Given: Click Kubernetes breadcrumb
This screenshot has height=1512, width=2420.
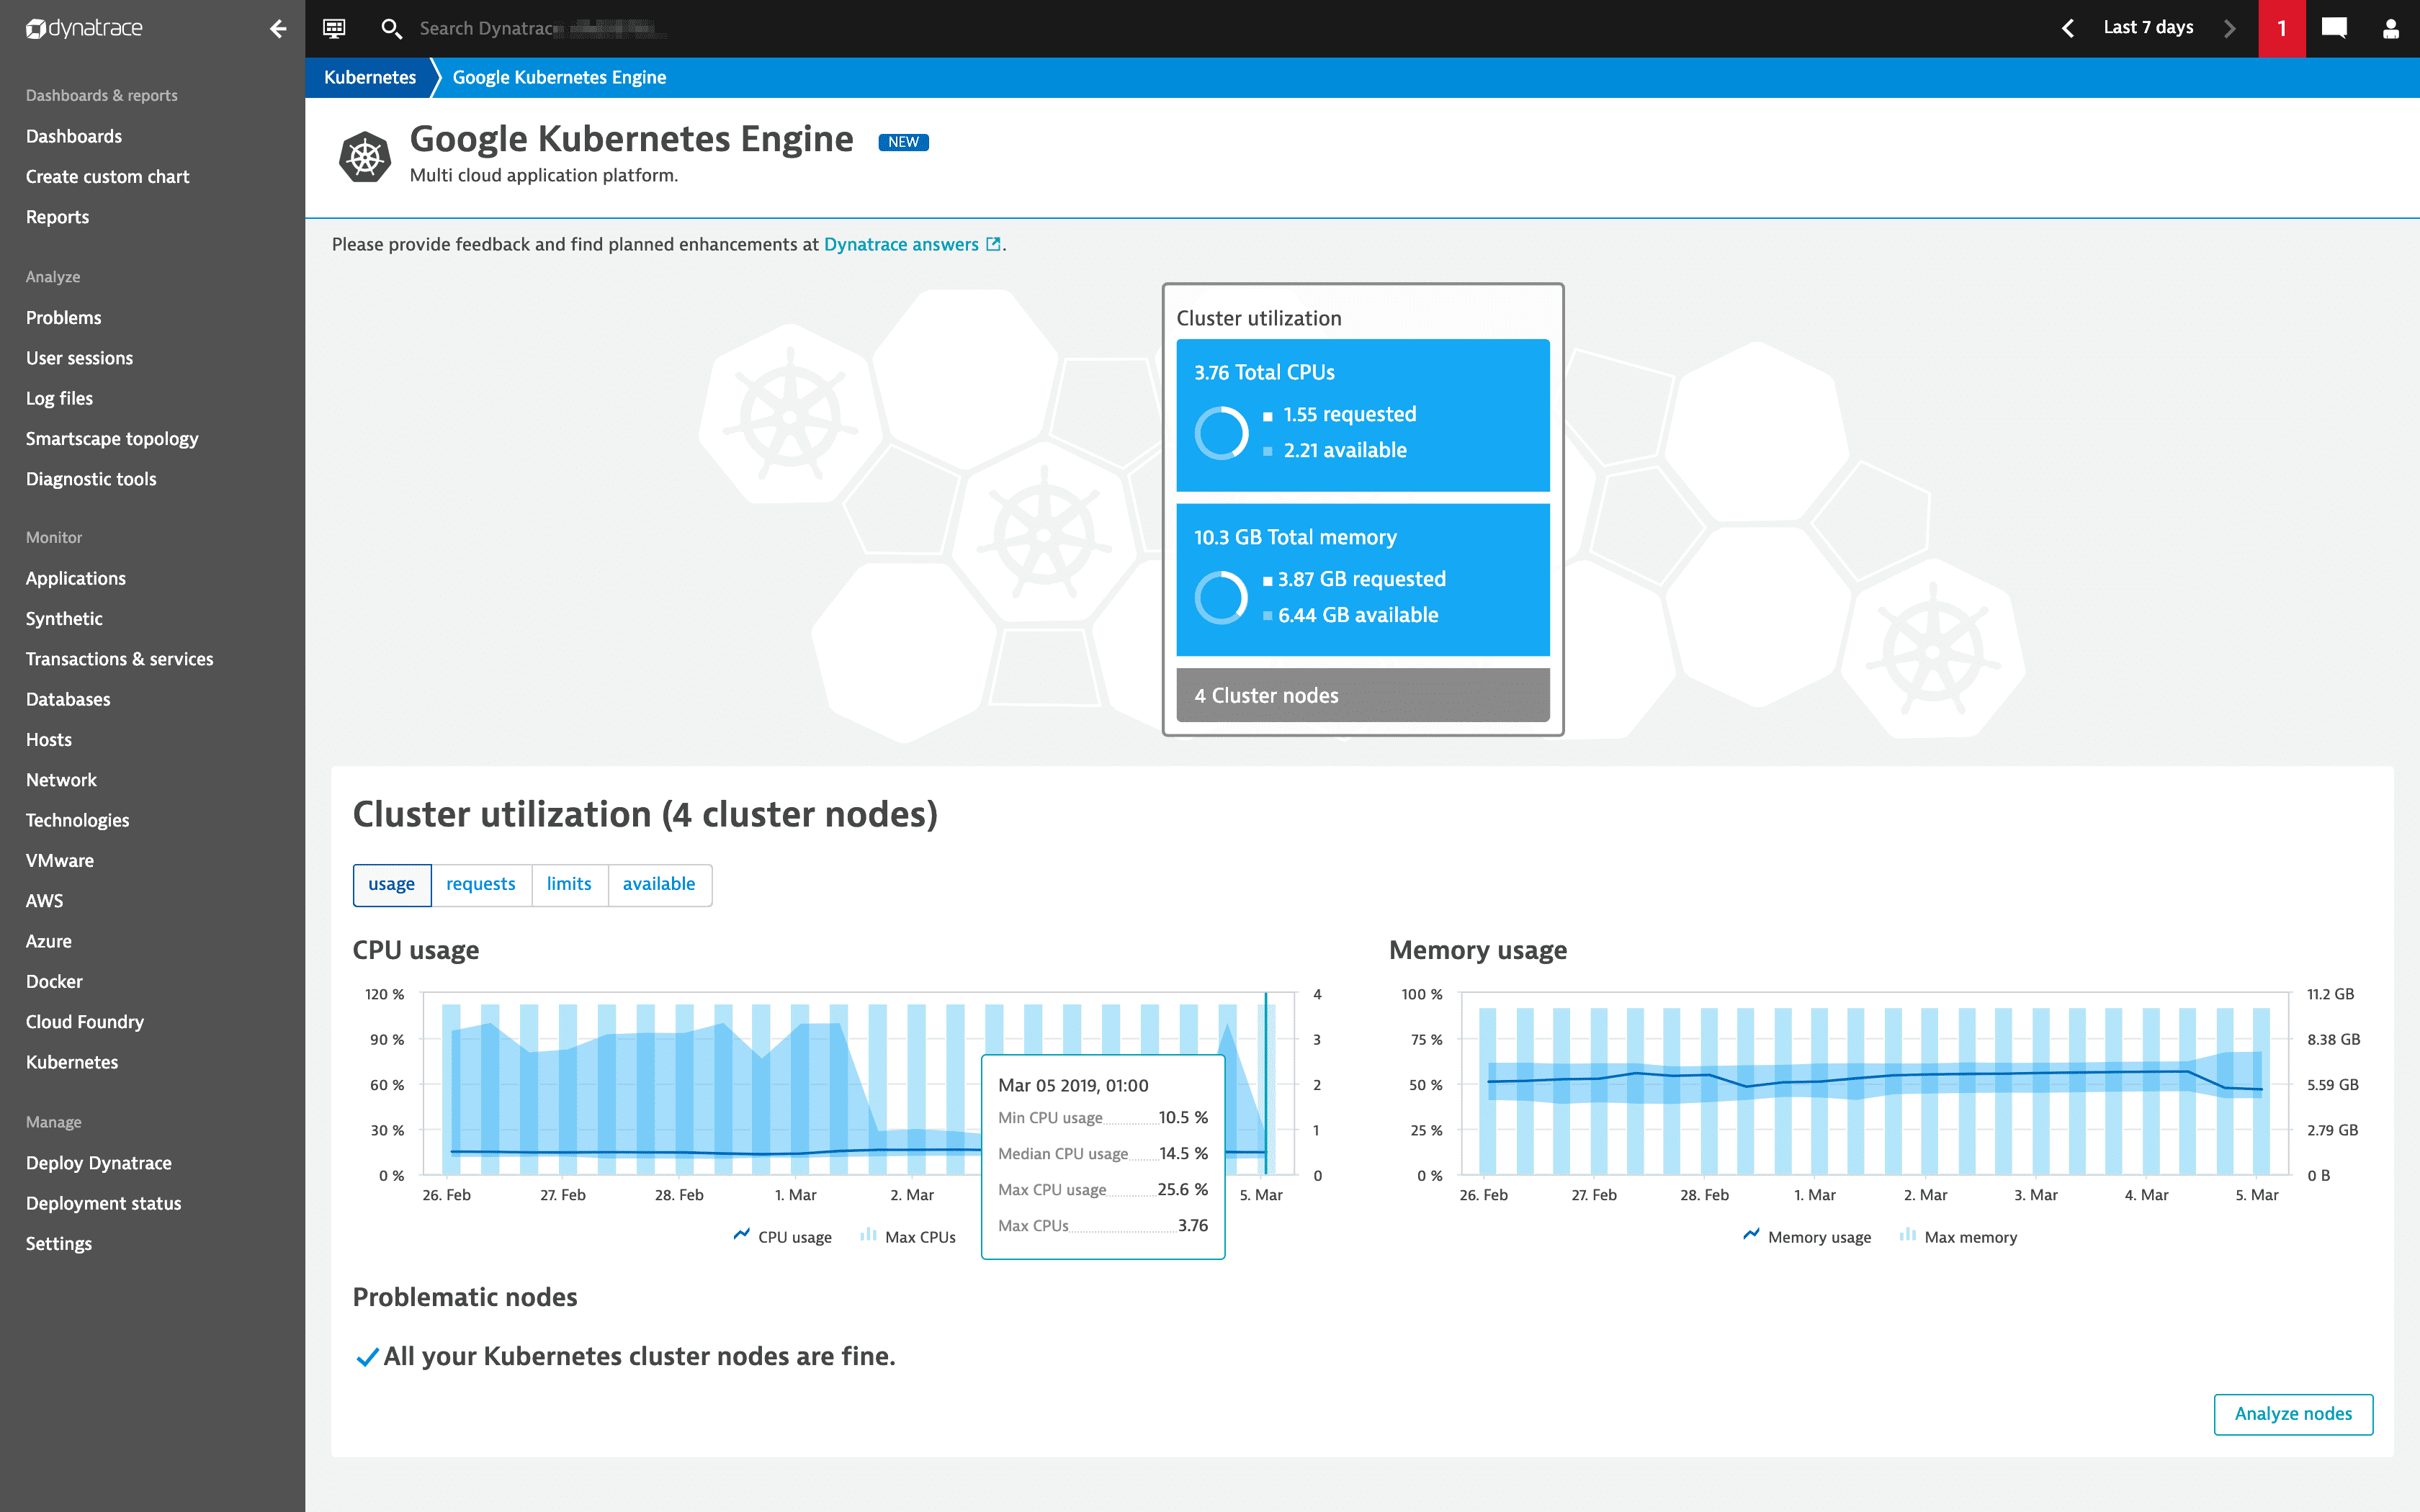Looking at the screenshot, I should point(370,77).
